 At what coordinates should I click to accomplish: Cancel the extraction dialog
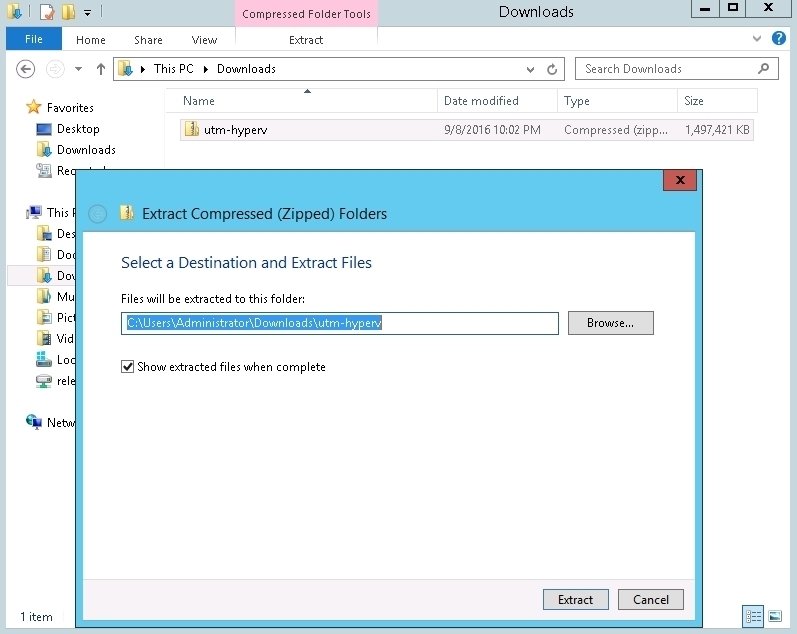[651, 599]
